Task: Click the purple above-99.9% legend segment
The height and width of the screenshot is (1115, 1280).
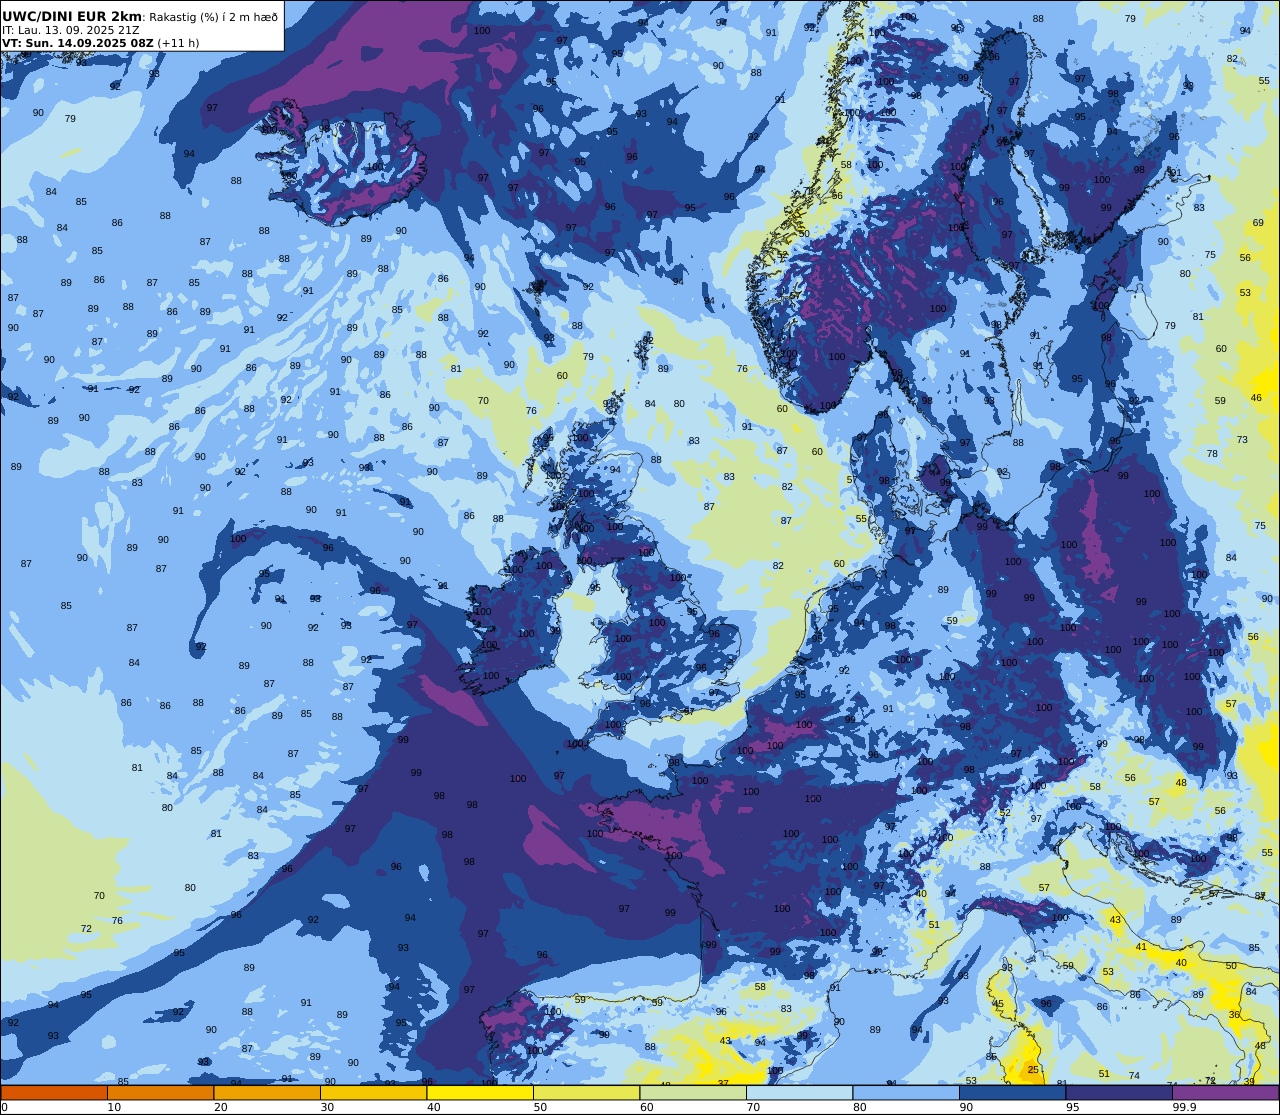Action: click(1225, 1092)
